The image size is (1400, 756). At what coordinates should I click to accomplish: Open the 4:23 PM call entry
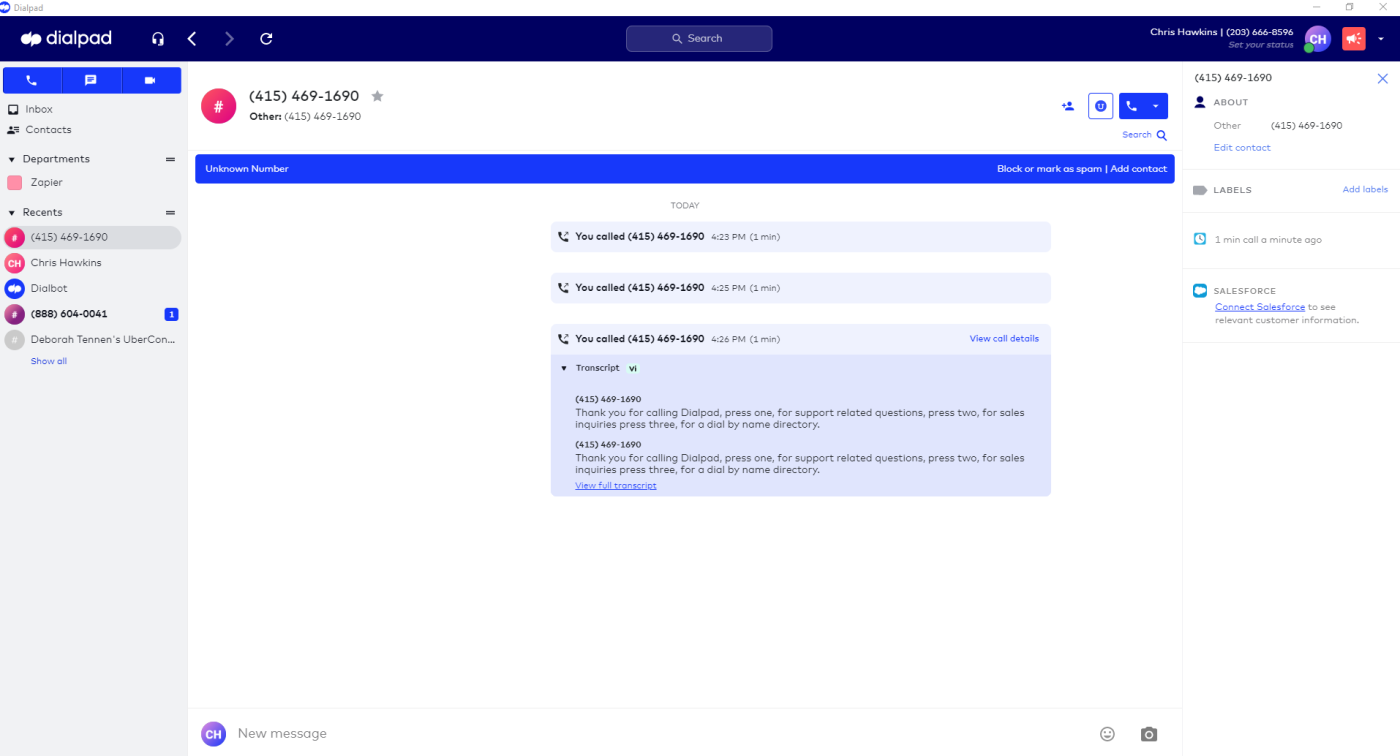800,237
